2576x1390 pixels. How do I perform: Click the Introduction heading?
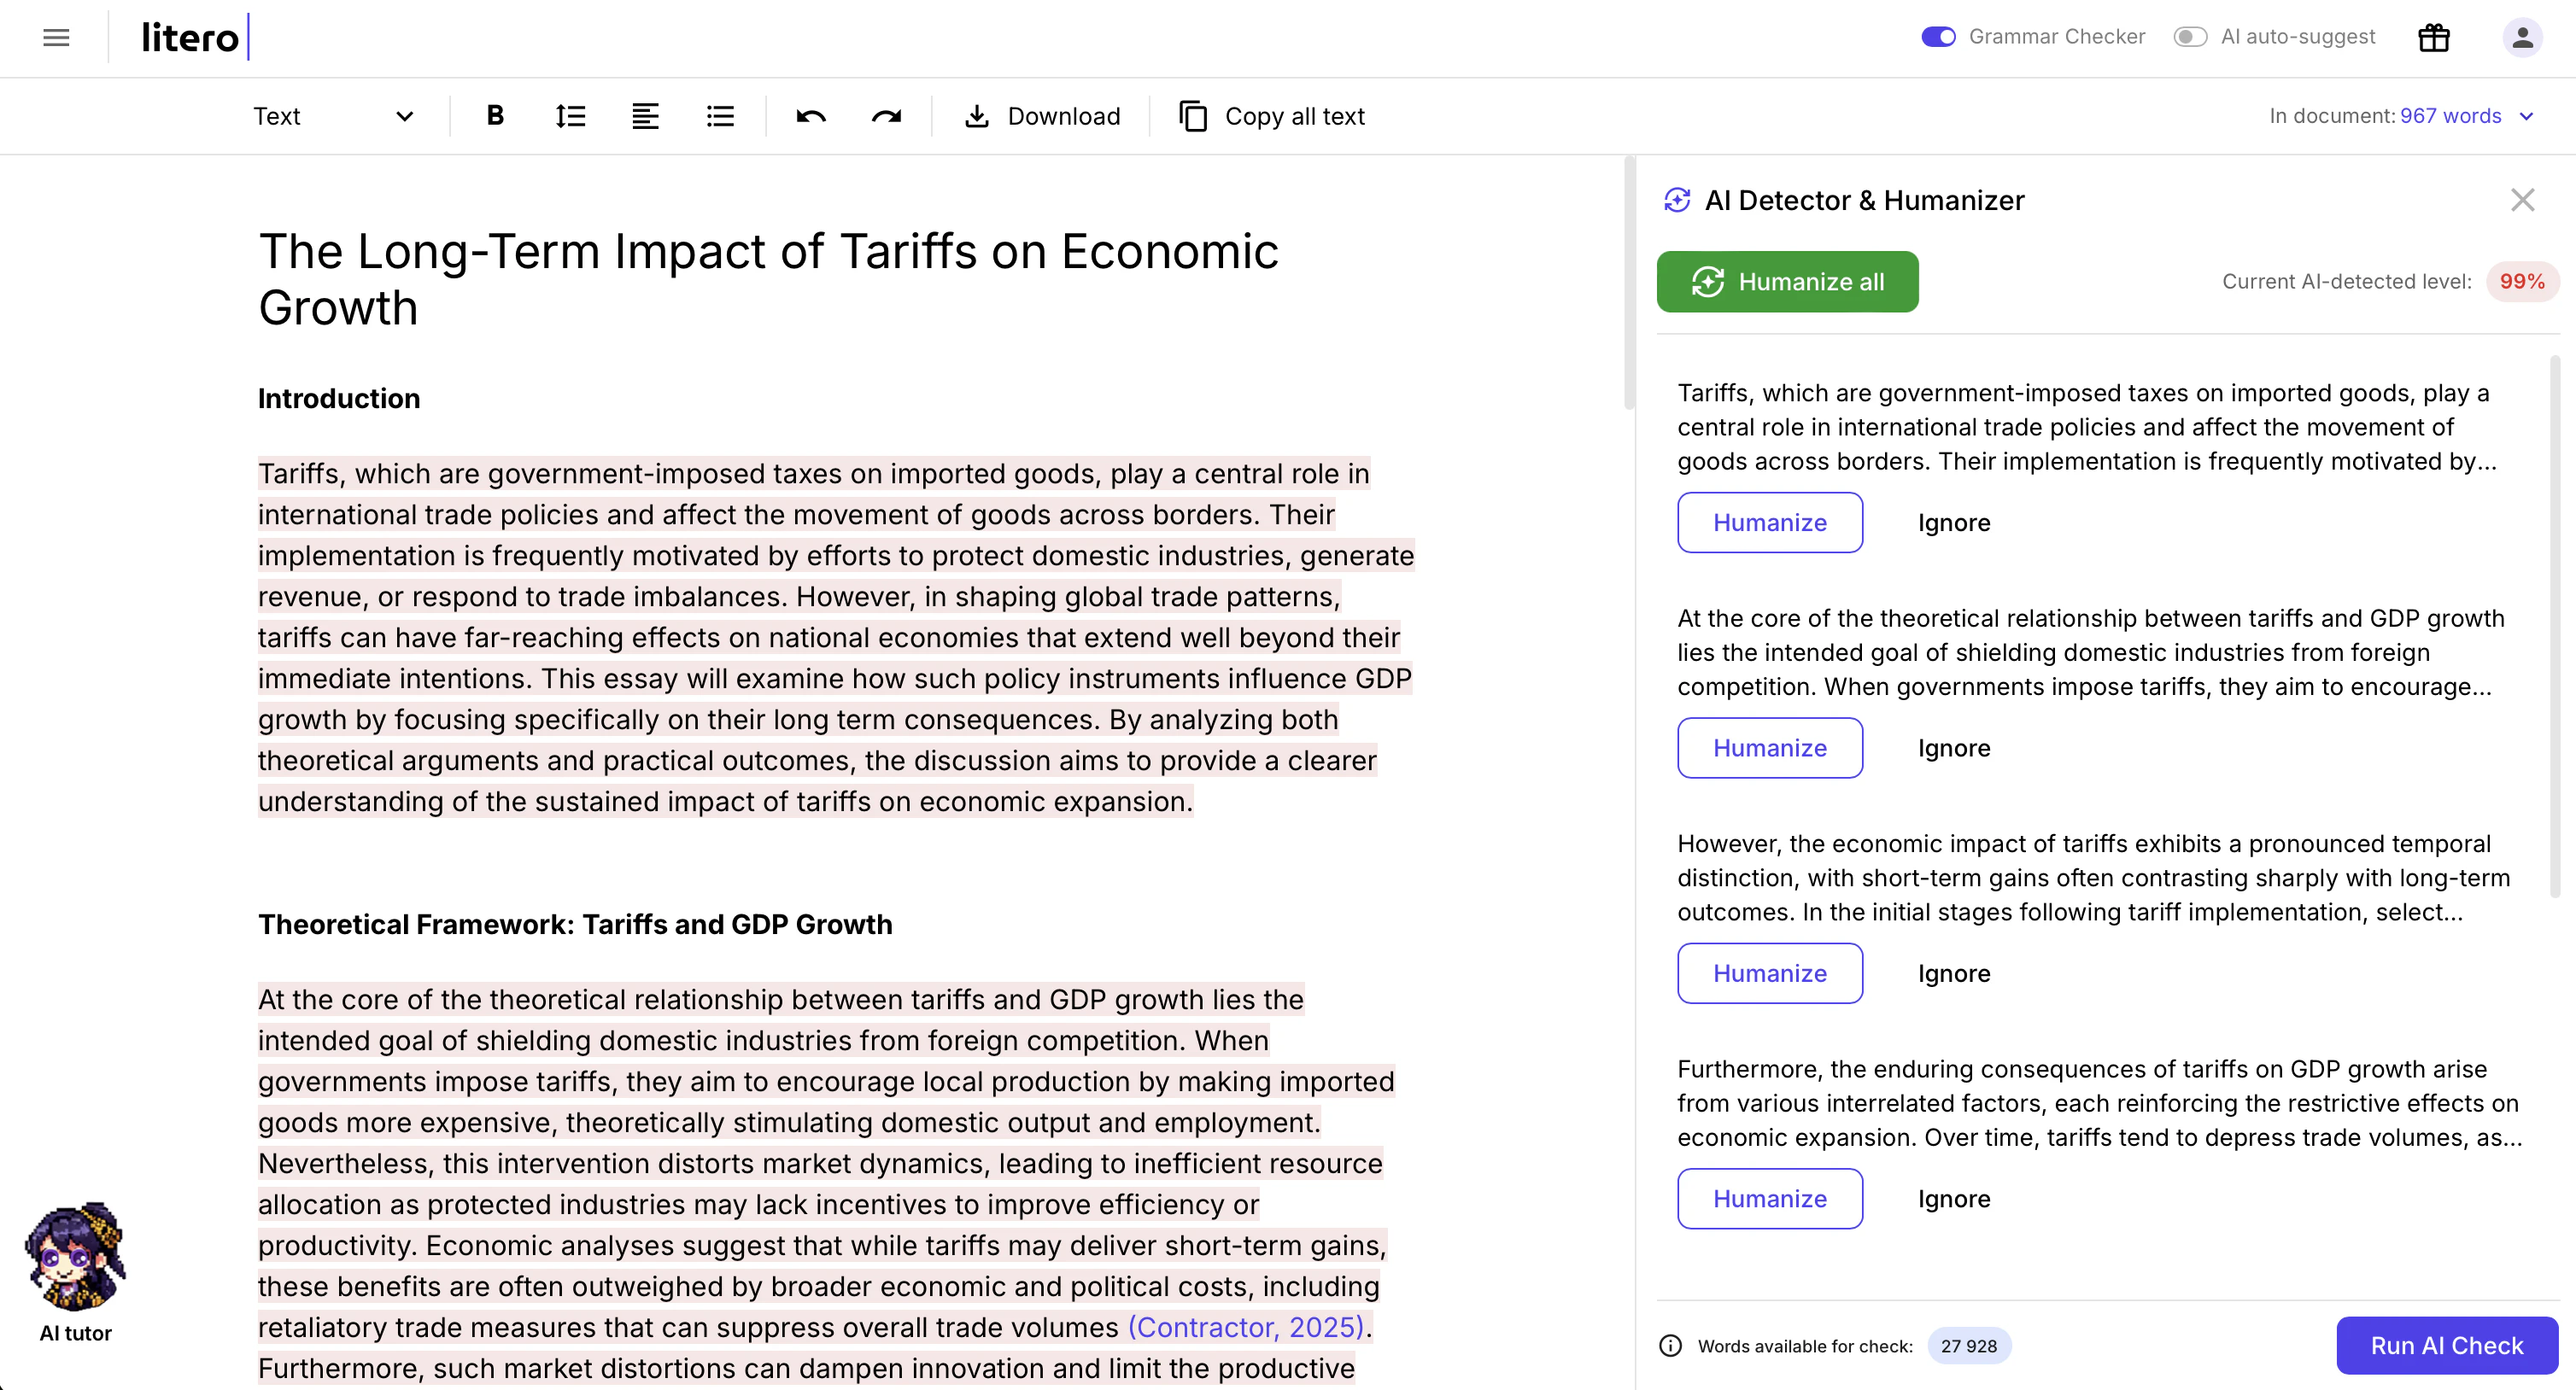click(339, 398)
